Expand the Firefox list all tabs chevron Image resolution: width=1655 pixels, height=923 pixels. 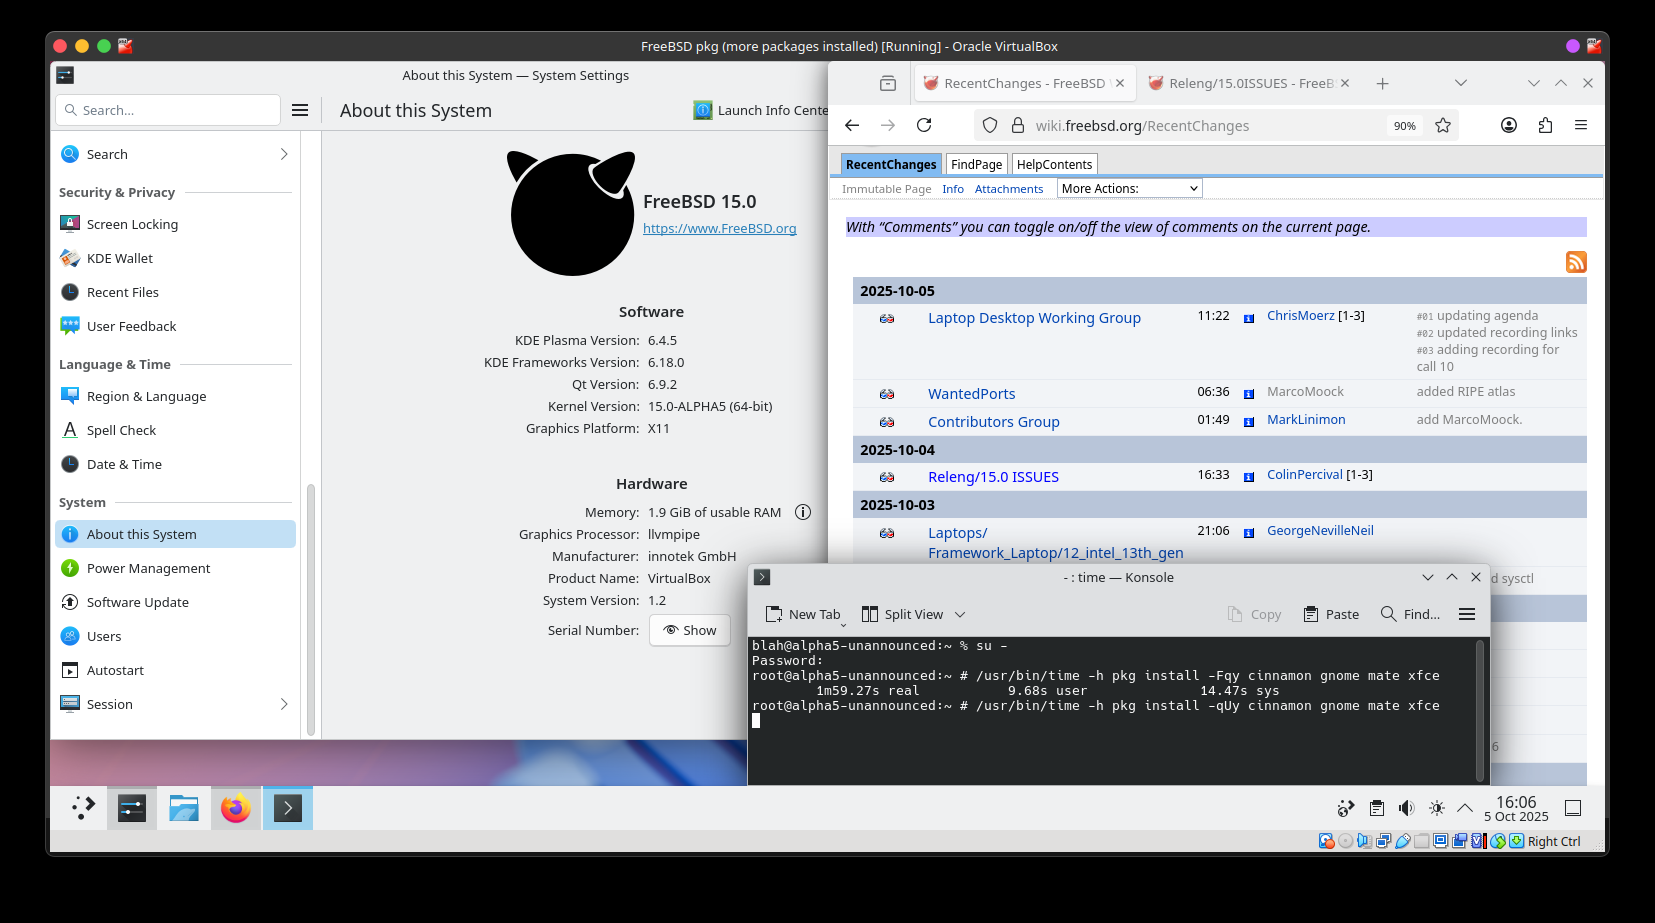click(x=1460, y=83)
